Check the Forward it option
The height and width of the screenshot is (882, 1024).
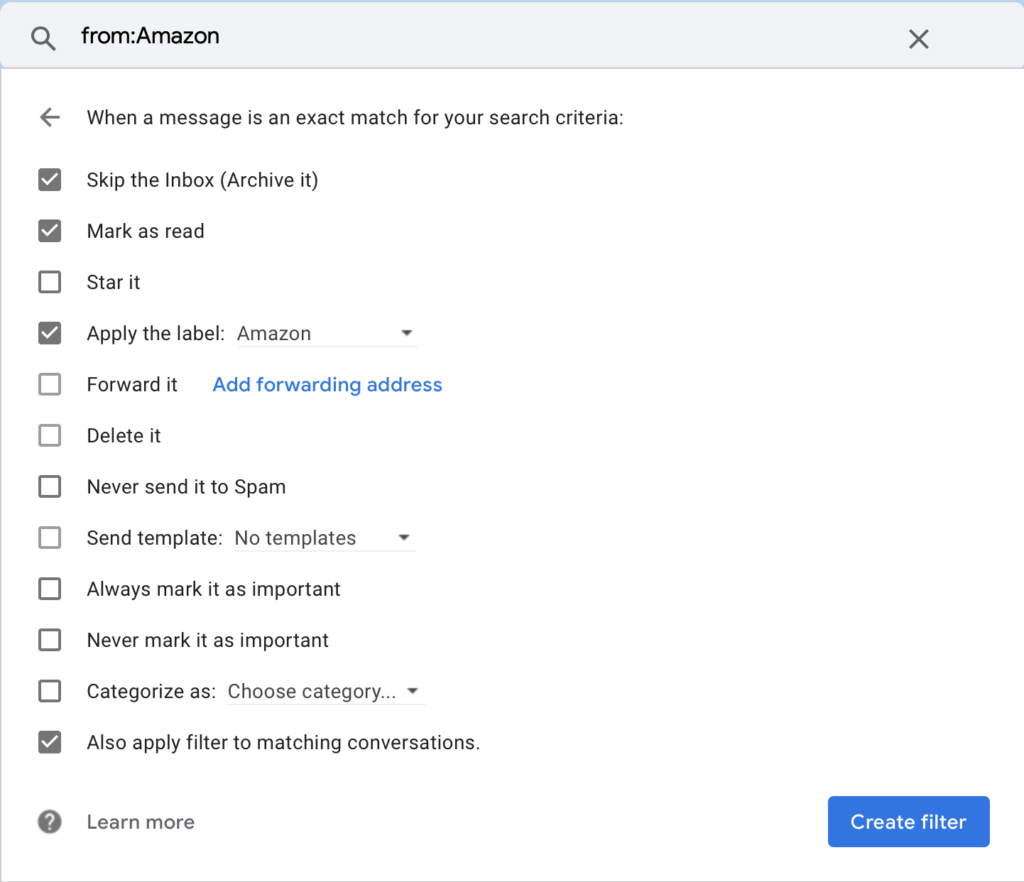[50, 385]
